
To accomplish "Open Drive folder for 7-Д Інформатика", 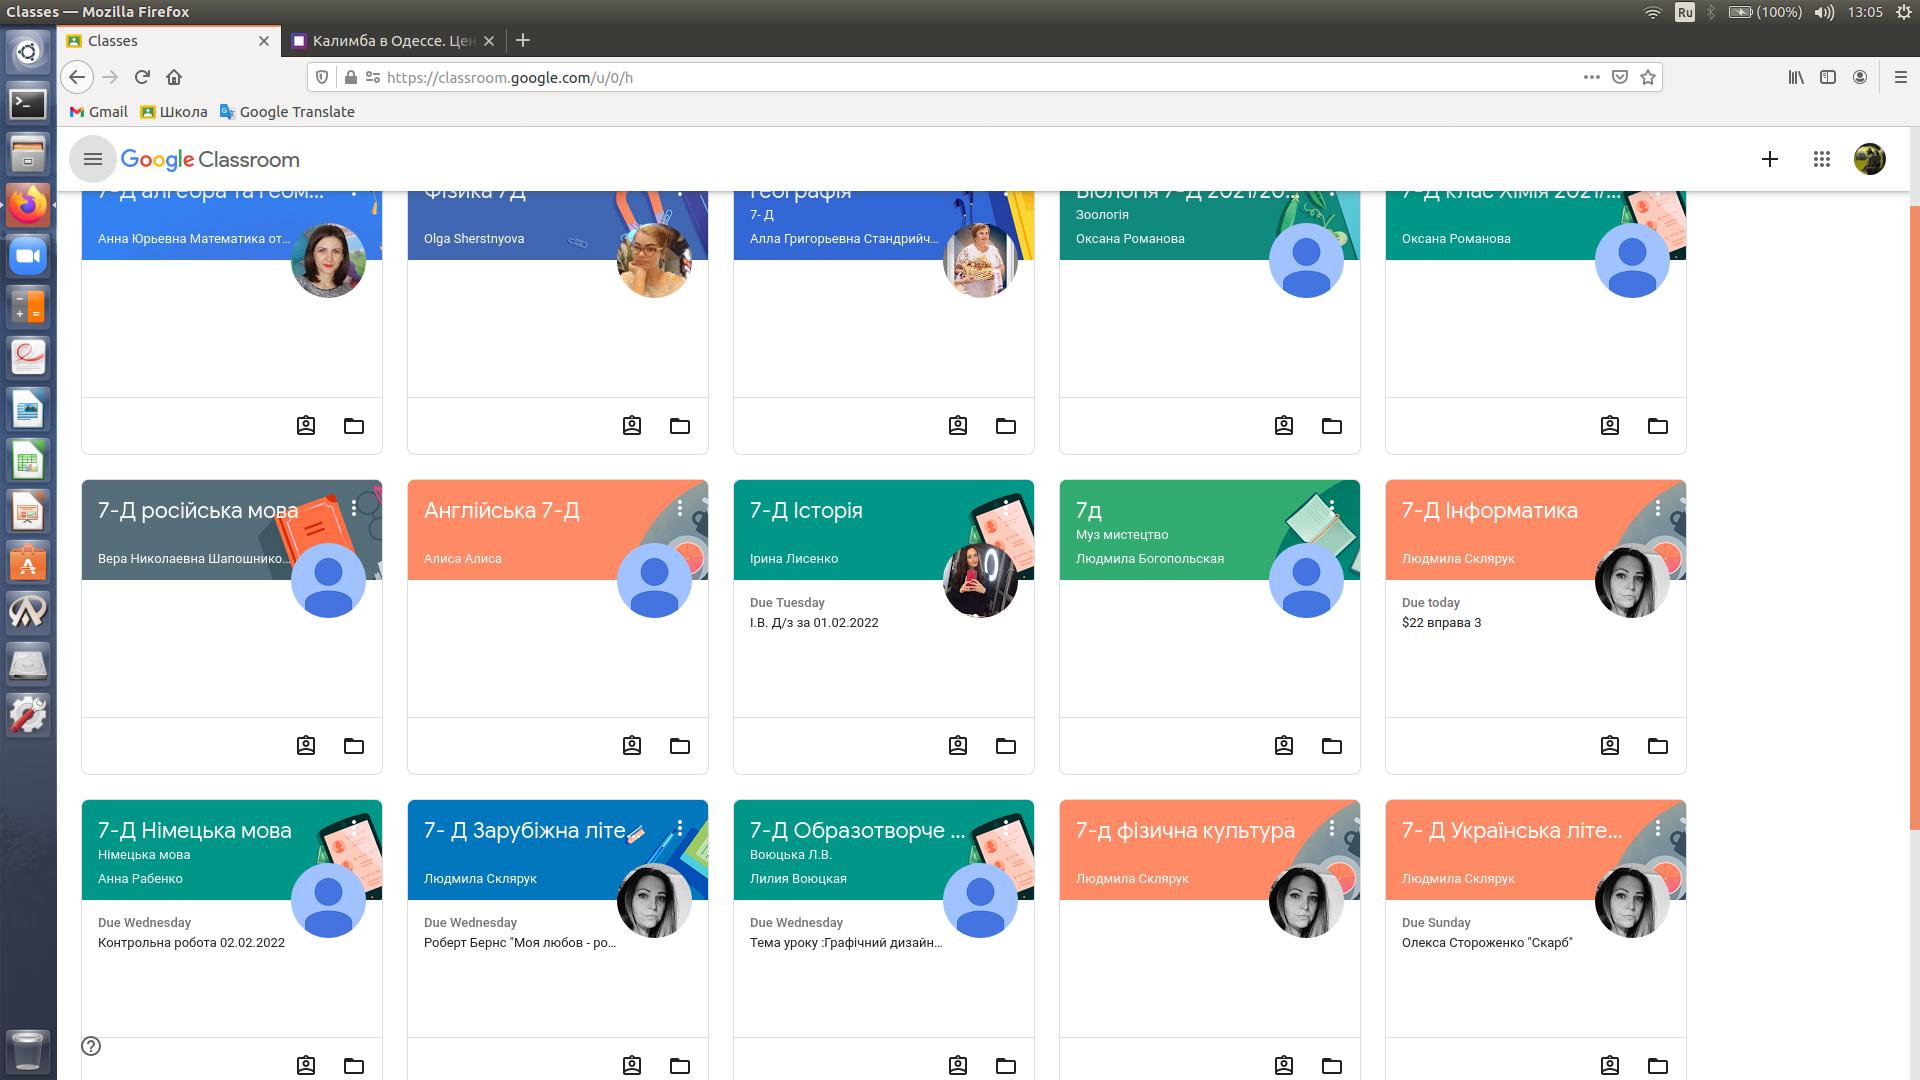I will click(1658, 746).
